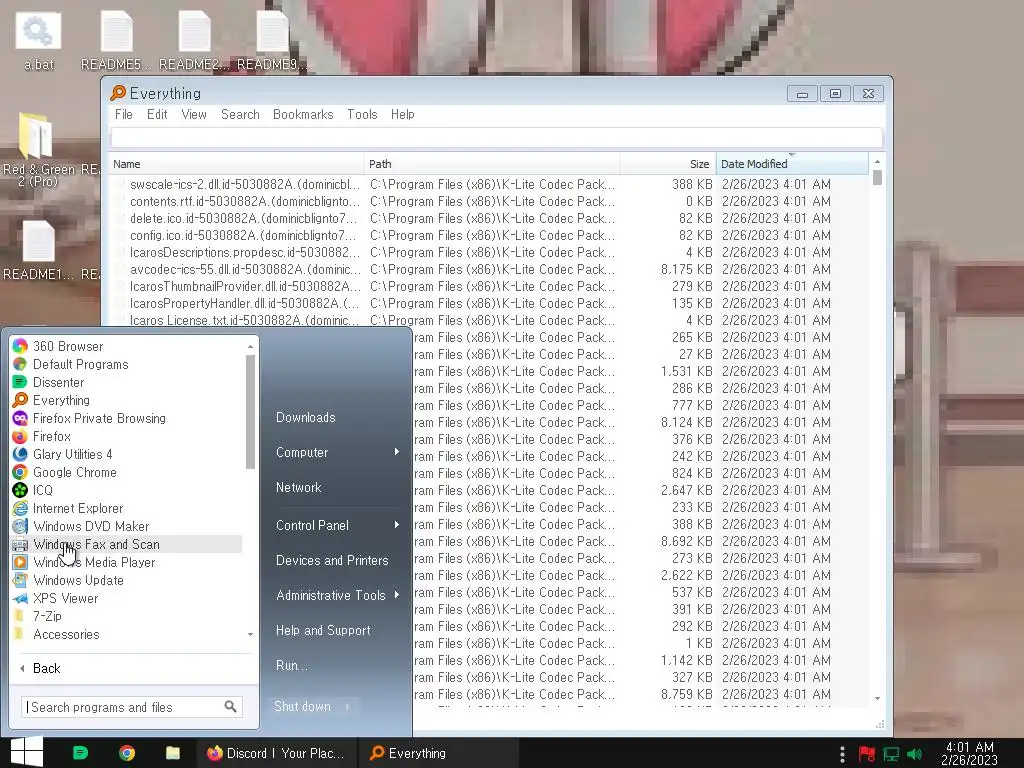Click the Shut down button
The image size is (1024, 768).
pos(302,707)
